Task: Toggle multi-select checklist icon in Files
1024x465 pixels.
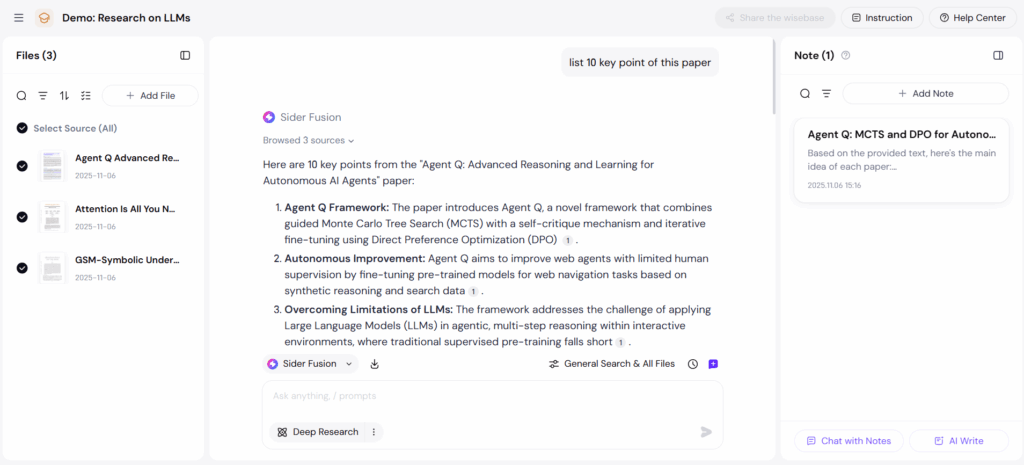Action: 86,96
